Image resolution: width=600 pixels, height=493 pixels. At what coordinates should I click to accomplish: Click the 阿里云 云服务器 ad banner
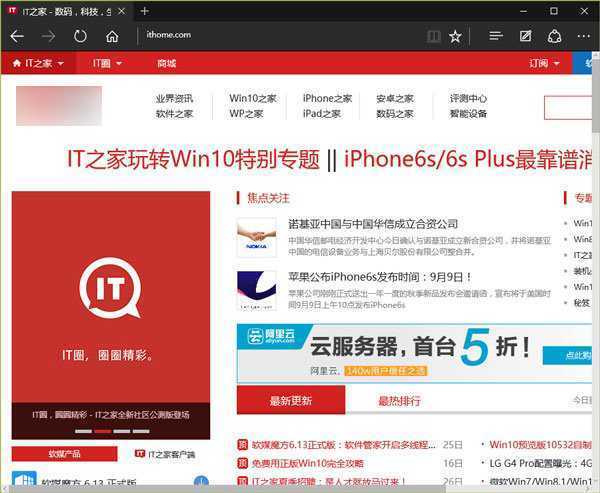(414, 353)
